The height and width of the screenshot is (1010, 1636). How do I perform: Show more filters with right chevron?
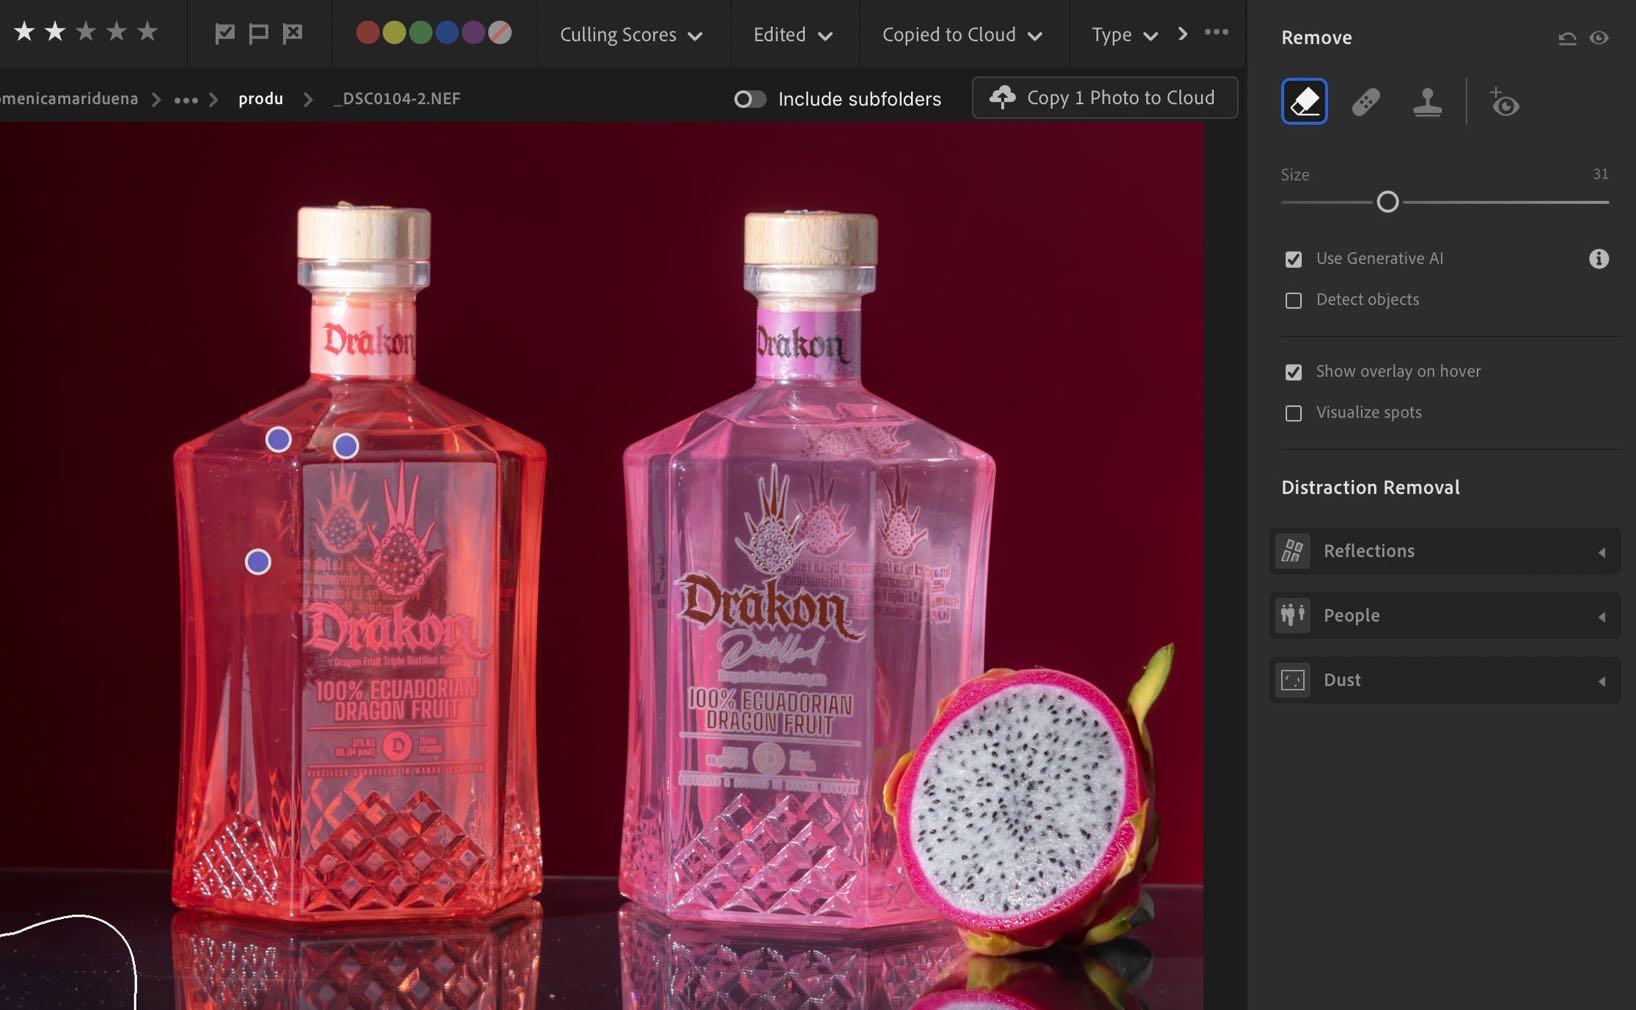1183,33
